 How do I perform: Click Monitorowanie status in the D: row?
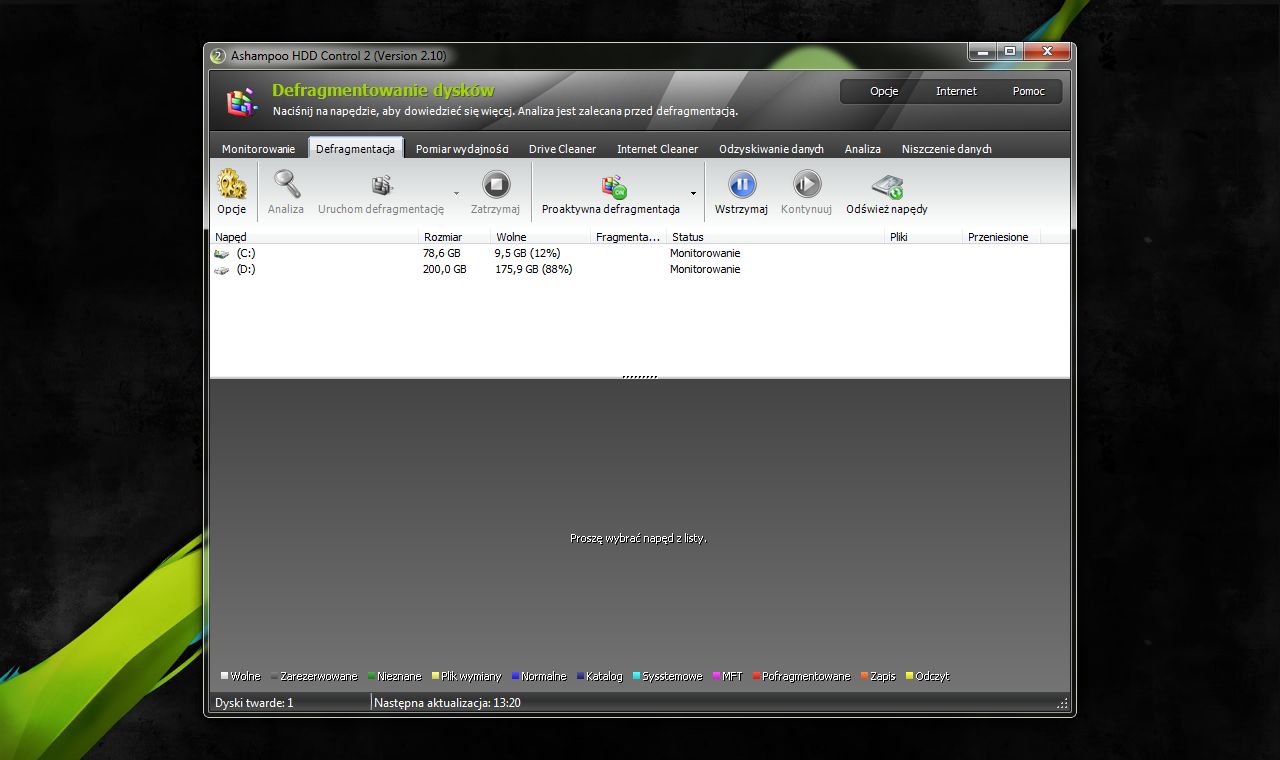click(x=705, y=270)
